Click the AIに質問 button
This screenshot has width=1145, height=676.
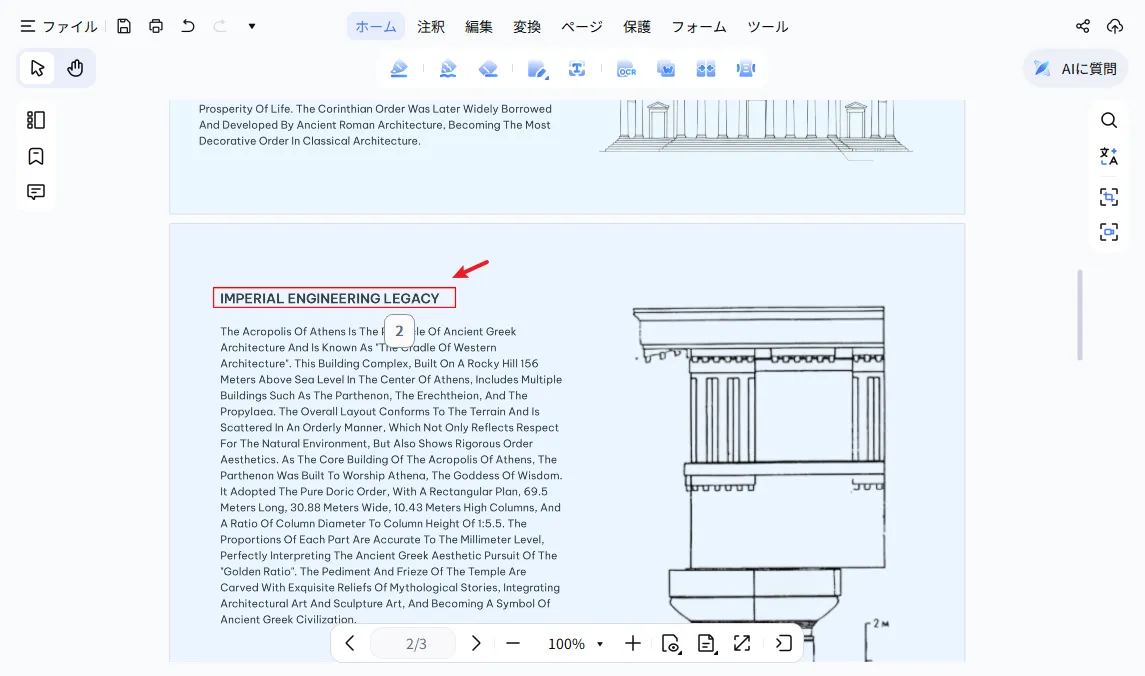[x=1075, y=69]
